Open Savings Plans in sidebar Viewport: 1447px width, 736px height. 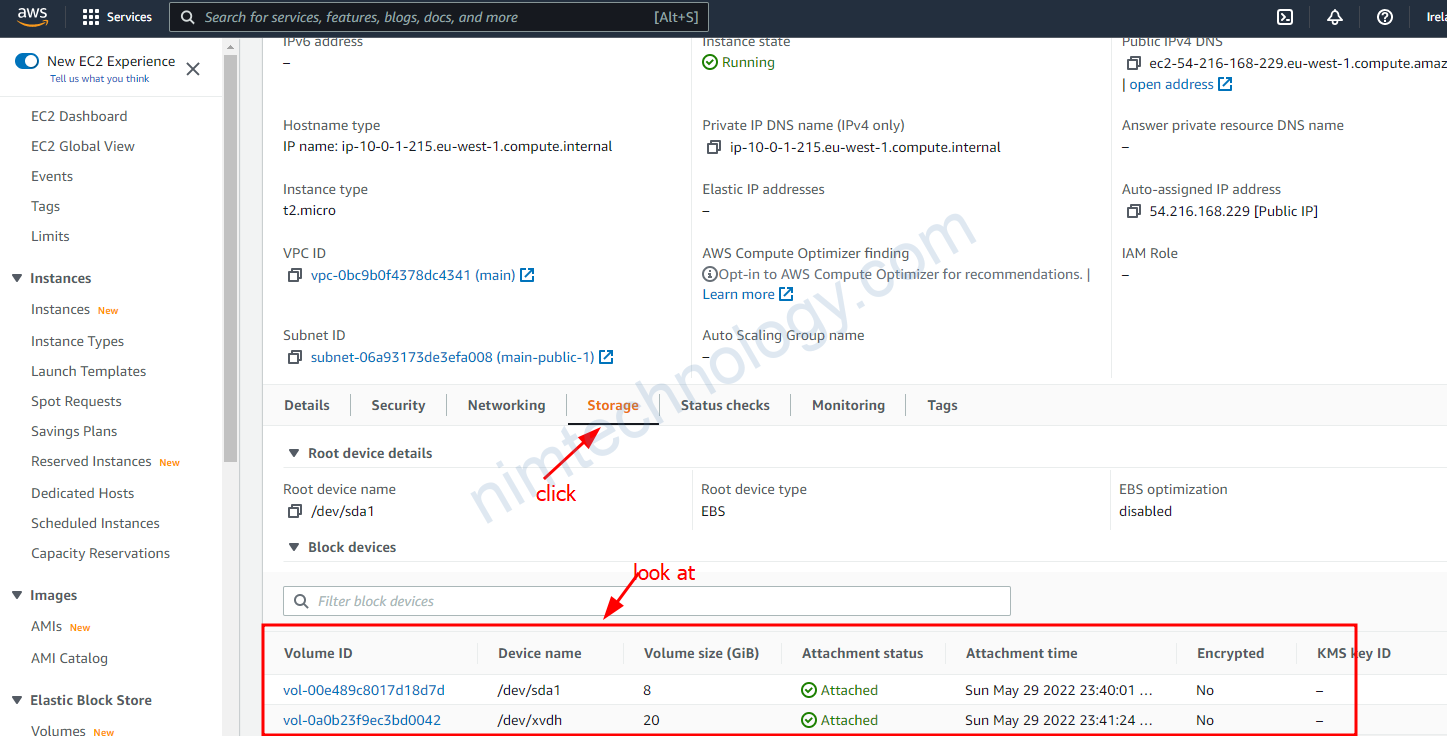click(74, 431)
